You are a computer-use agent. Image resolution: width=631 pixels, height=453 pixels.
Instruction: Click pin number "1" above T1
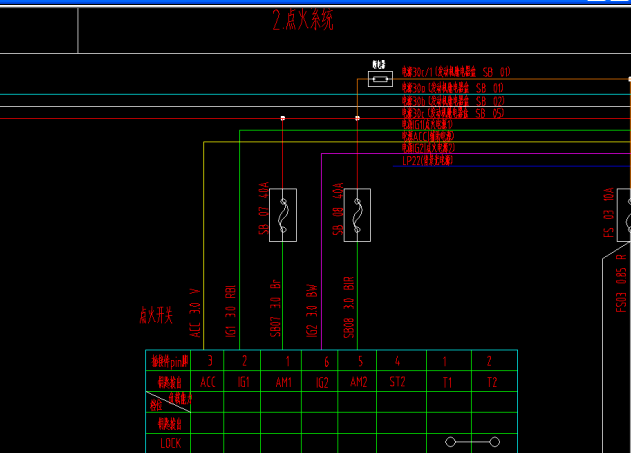tap(445, 362)
